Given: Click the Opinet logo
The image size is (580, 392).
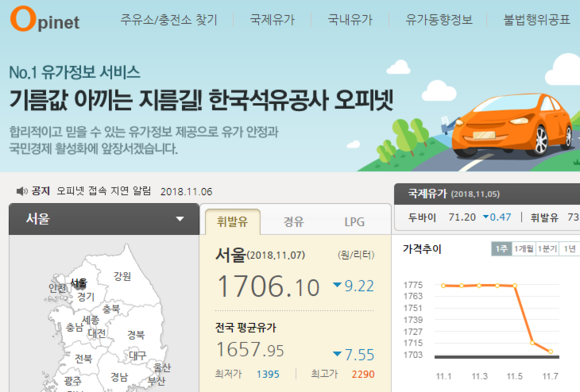Looking at the screenshot, I should pos(45,18).
